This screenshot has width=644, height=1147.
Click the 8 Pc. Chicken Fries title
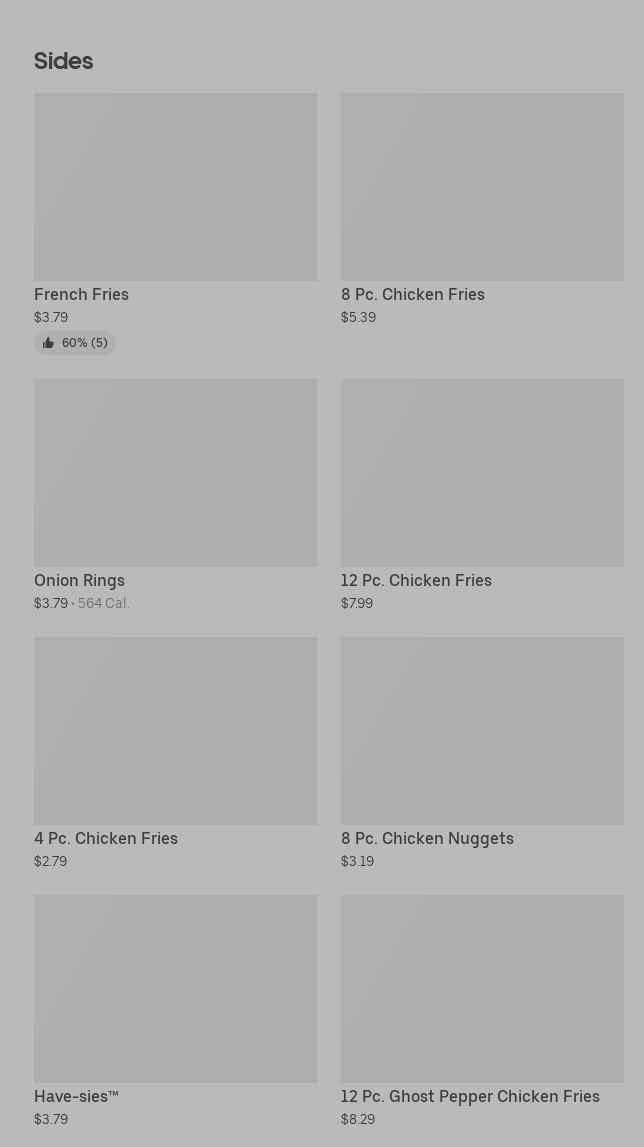tap(413, 294)
